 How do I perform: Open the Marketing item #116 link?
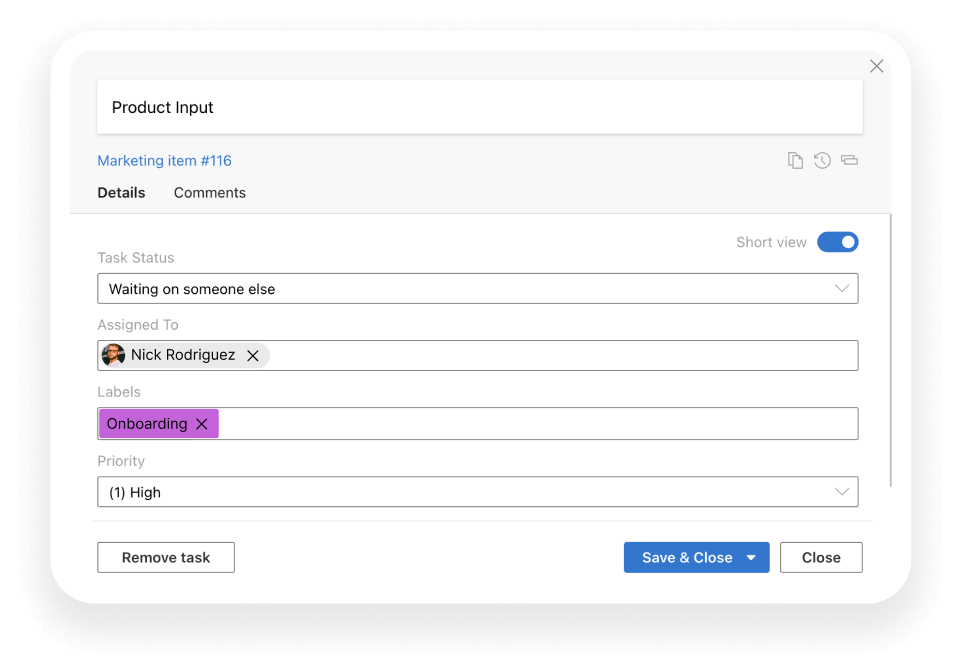[165, 160]
